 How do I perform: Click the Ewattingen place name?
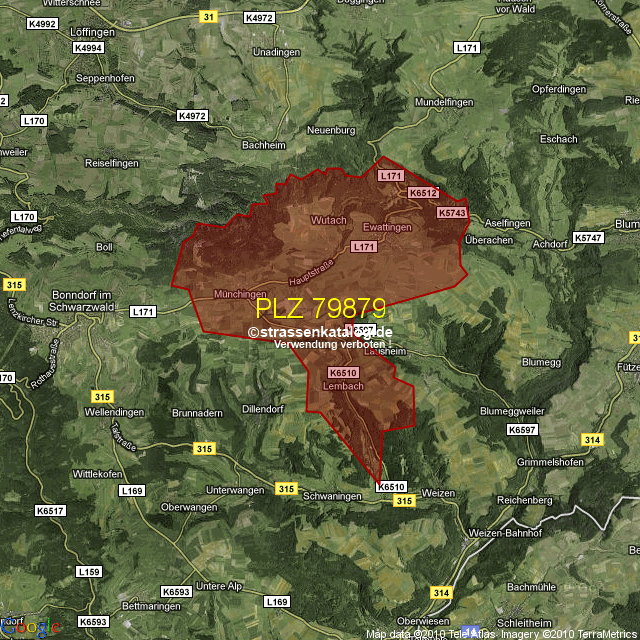(387, 228)
